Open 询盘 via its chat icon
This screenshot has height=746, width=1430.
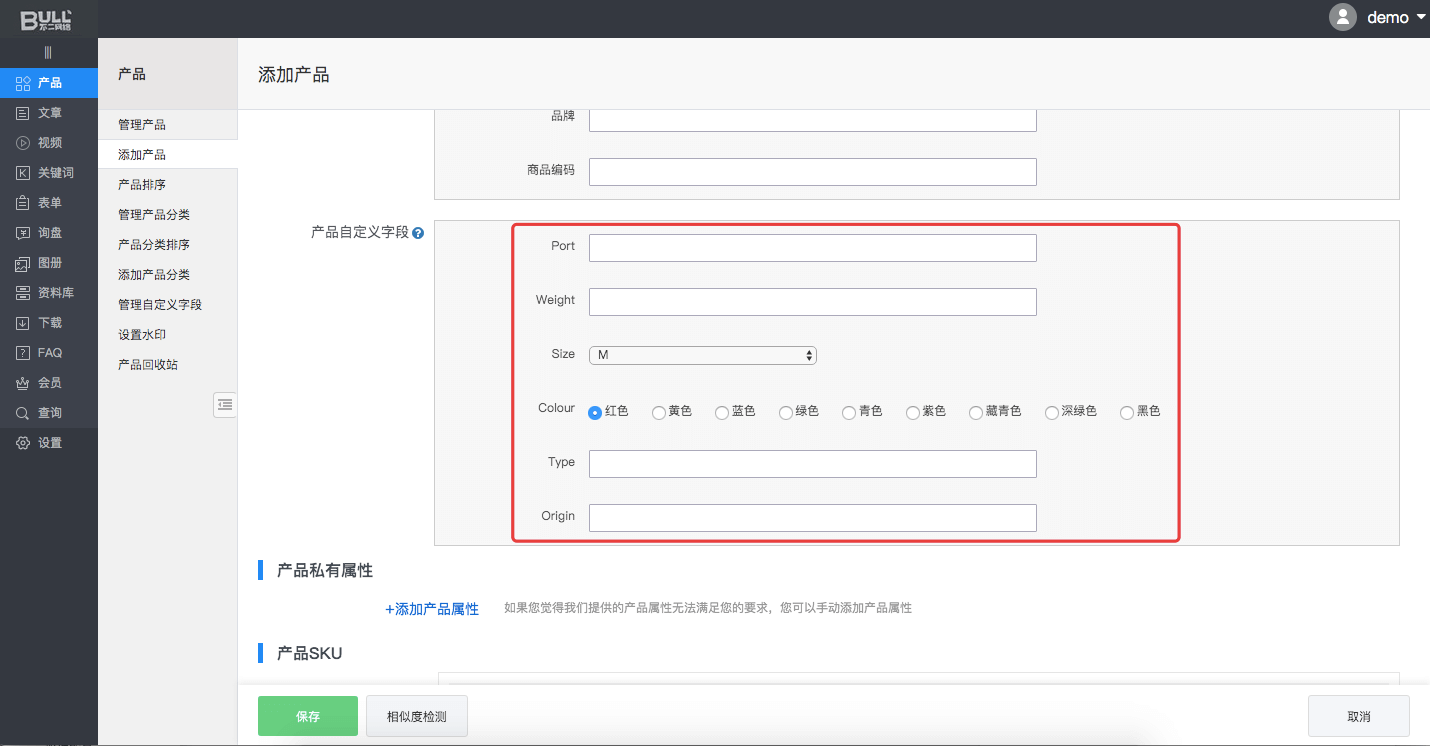(x=23, y=233)
